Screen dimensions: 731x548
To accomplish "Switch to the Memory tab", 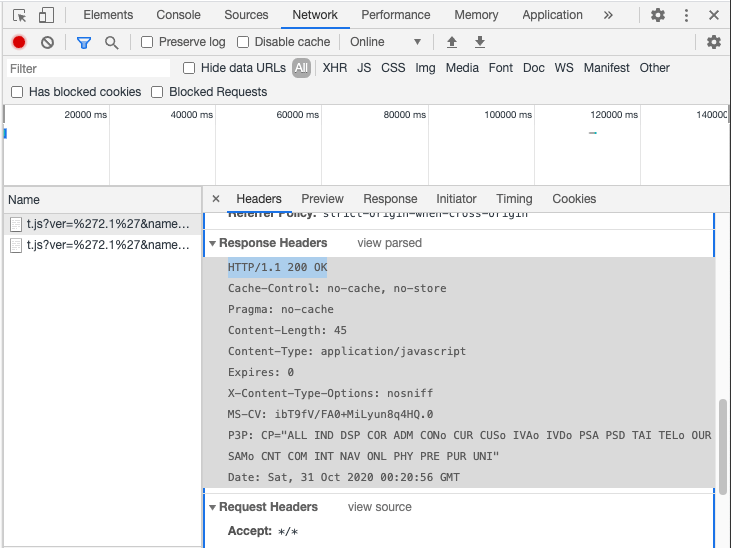I will click(x=476, y=15).
